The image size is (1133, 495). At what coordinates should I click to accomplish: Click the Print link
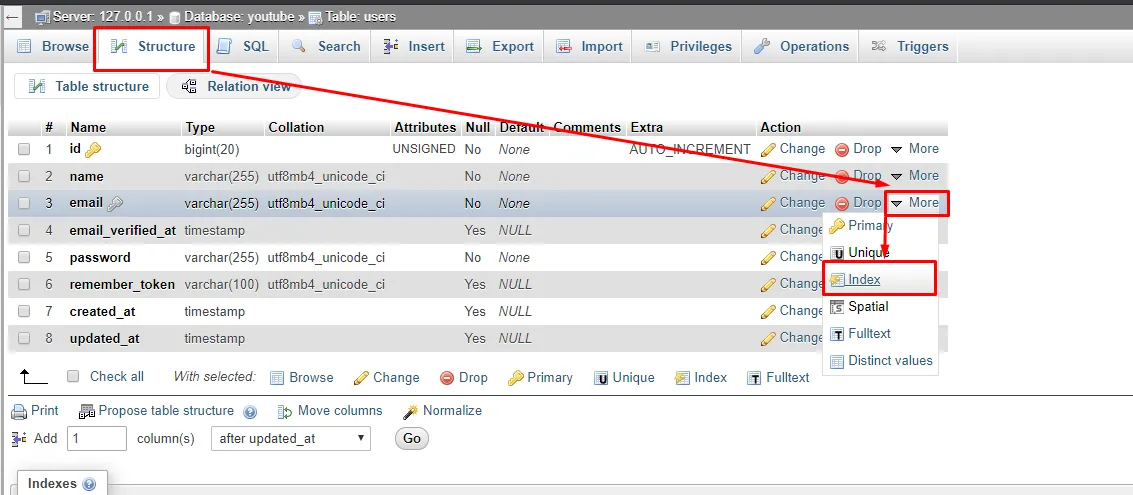pos(35,410)
